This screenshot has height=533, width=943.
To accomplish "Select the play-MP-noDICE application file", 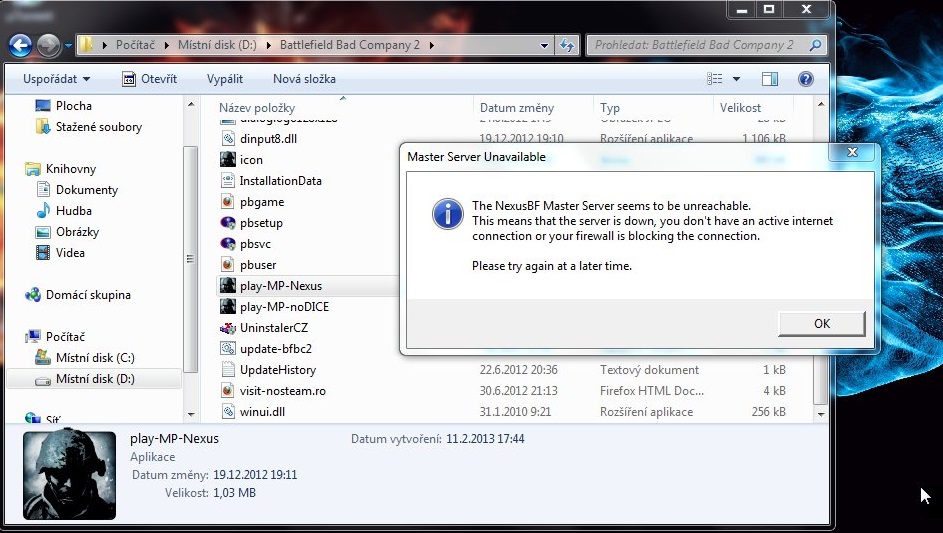I will click(x=284, y=307).
